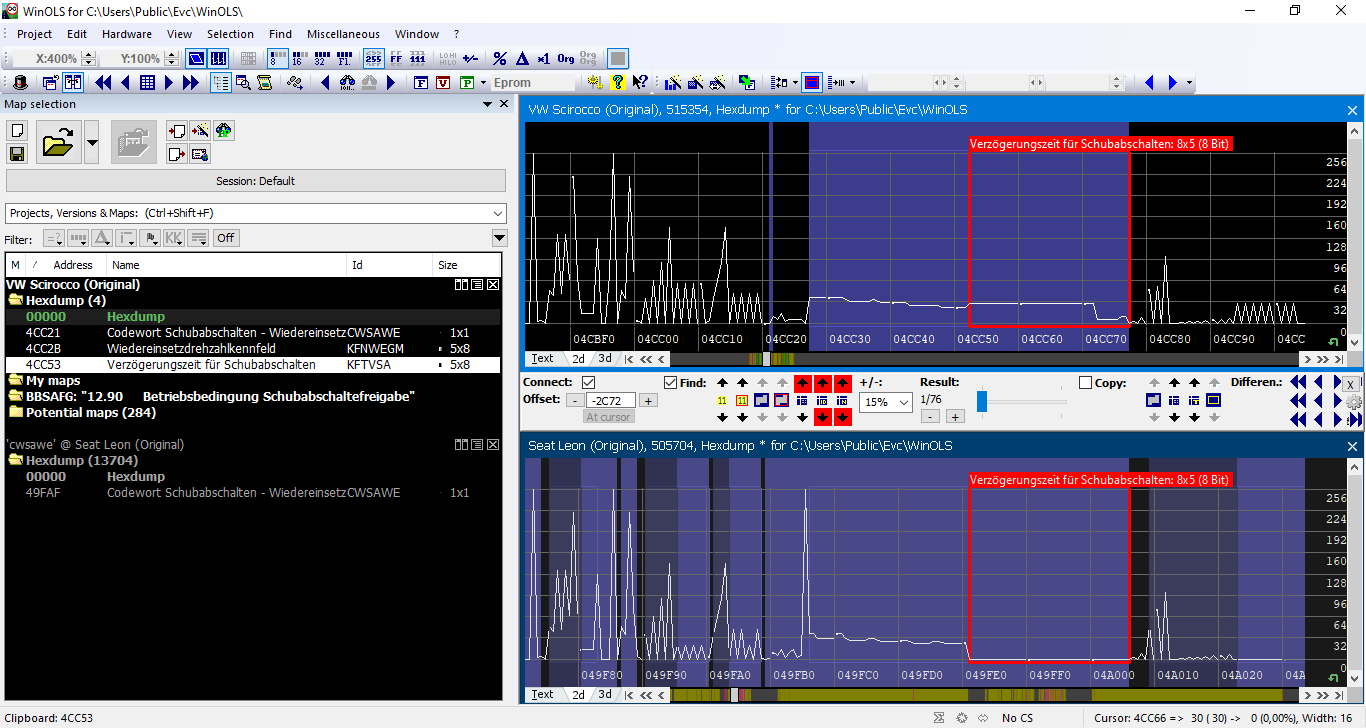This screenshot has width=1366, height=728.
Task: Open the Miscellaneous menu
Action: [343, 34]
